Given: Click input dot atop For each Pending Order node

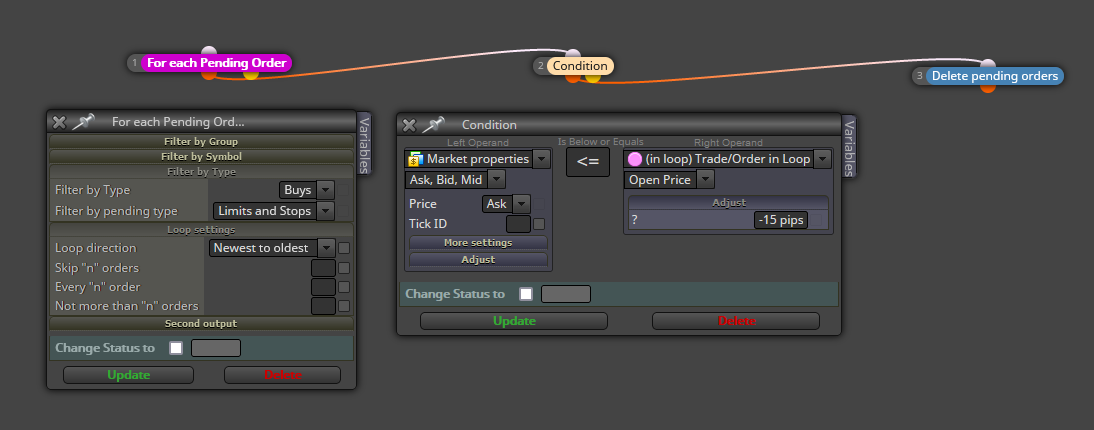Looking at the screenshot, I should 209,51.
